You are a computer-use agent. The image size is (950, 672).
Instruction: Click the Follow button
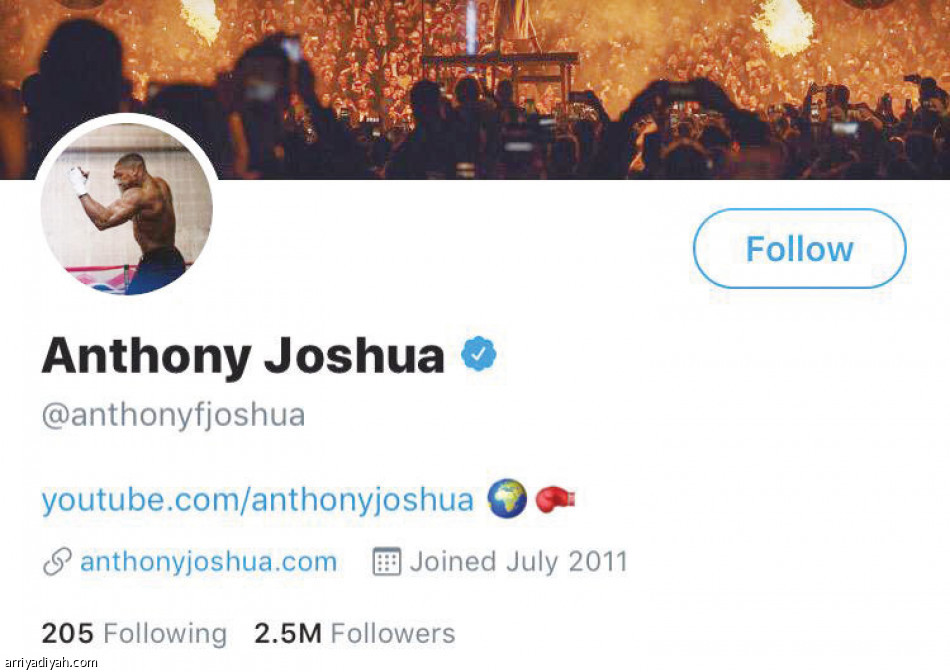click(799, 249)
